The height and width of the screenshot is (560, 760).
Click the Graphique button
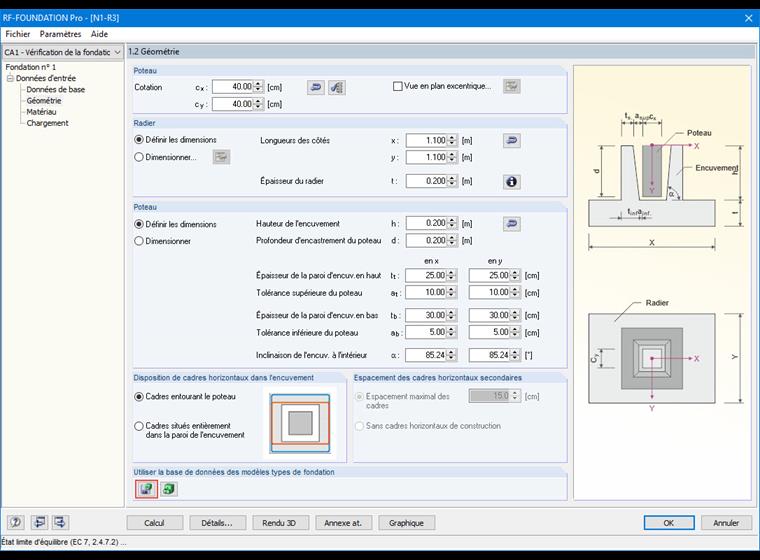point(406,523)
